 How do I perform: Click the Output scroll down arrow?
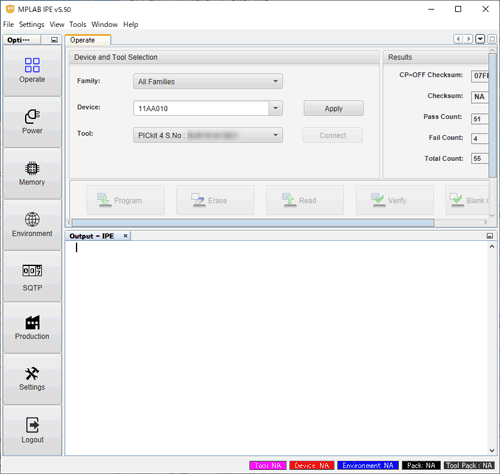pyautogui.click(x=492, y=450)
